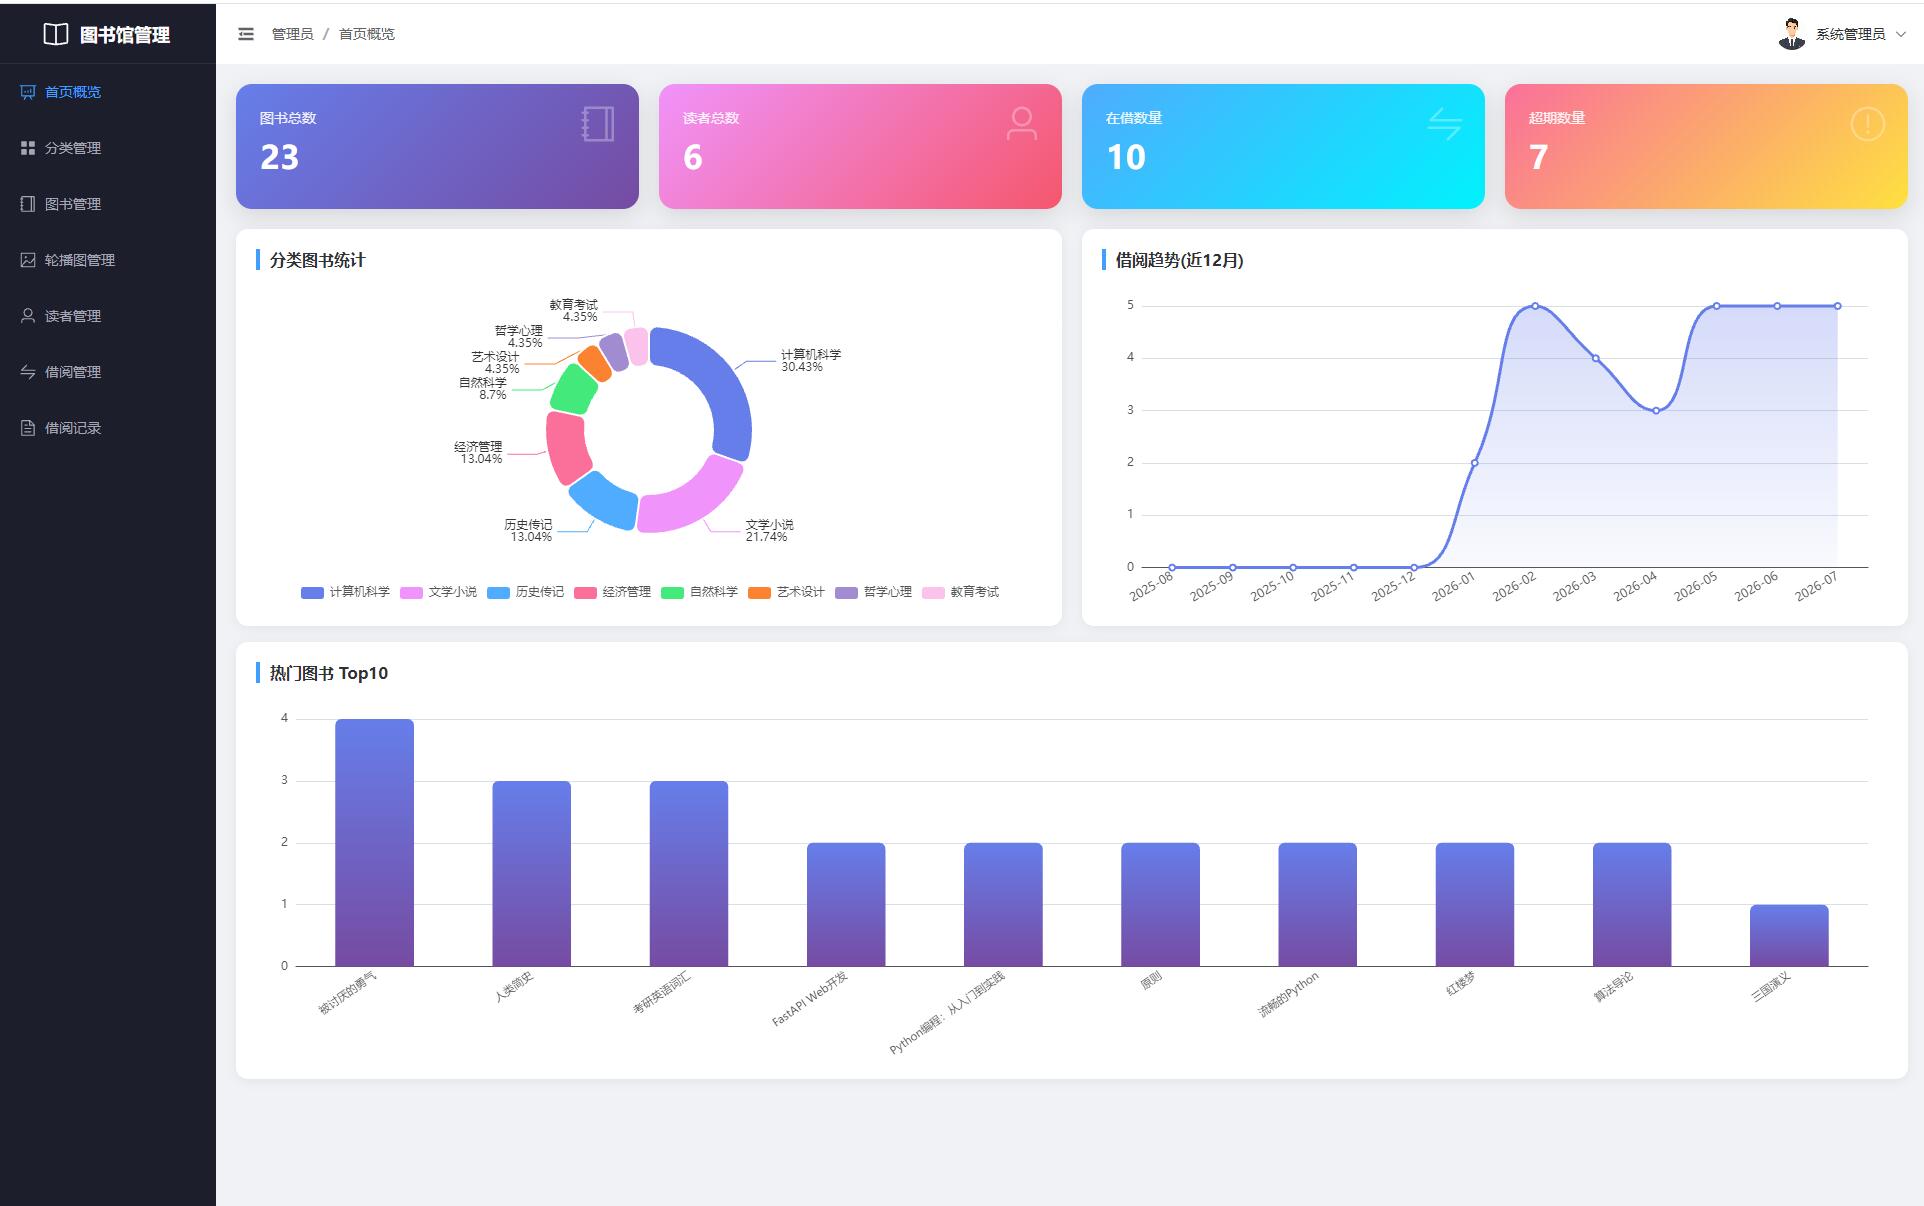Image resolution: width=1924 pixels, height=1206 pixels.
Task: Click the 读者总数 6 stat card
Action: [x=860, y=146]
